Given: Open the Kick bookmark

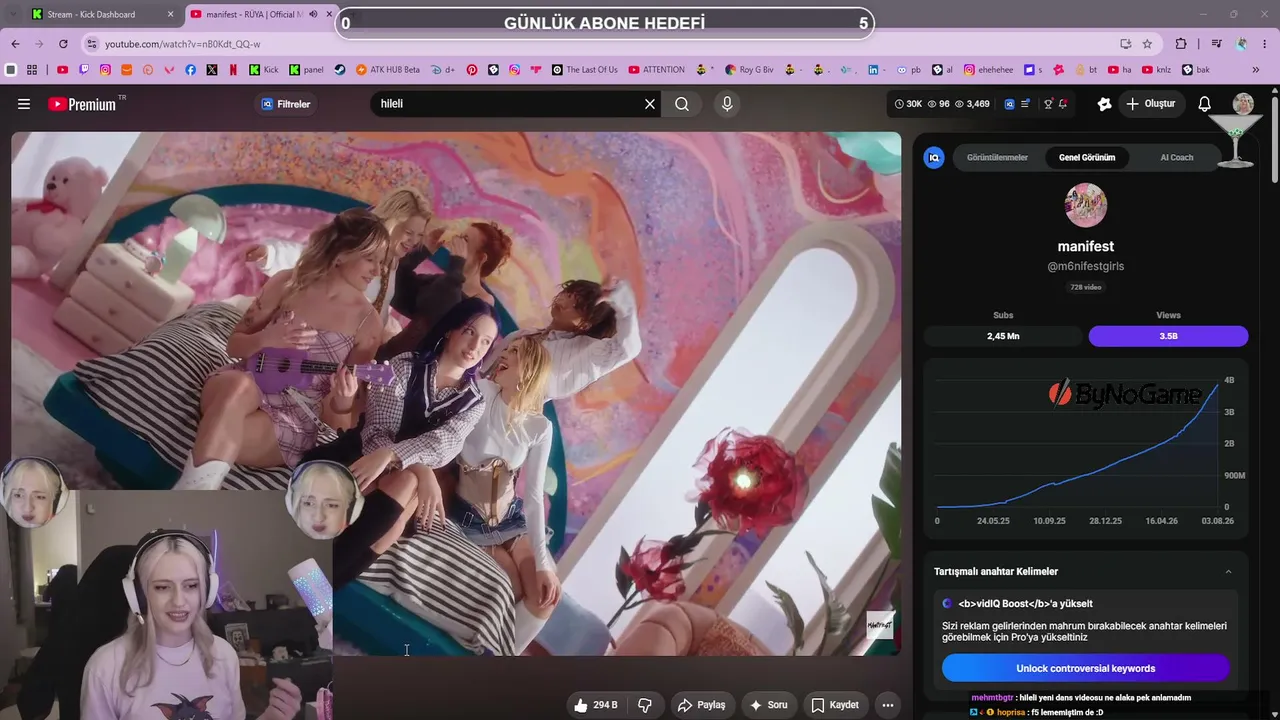Looking at the screenshot, I should point(264,70).
